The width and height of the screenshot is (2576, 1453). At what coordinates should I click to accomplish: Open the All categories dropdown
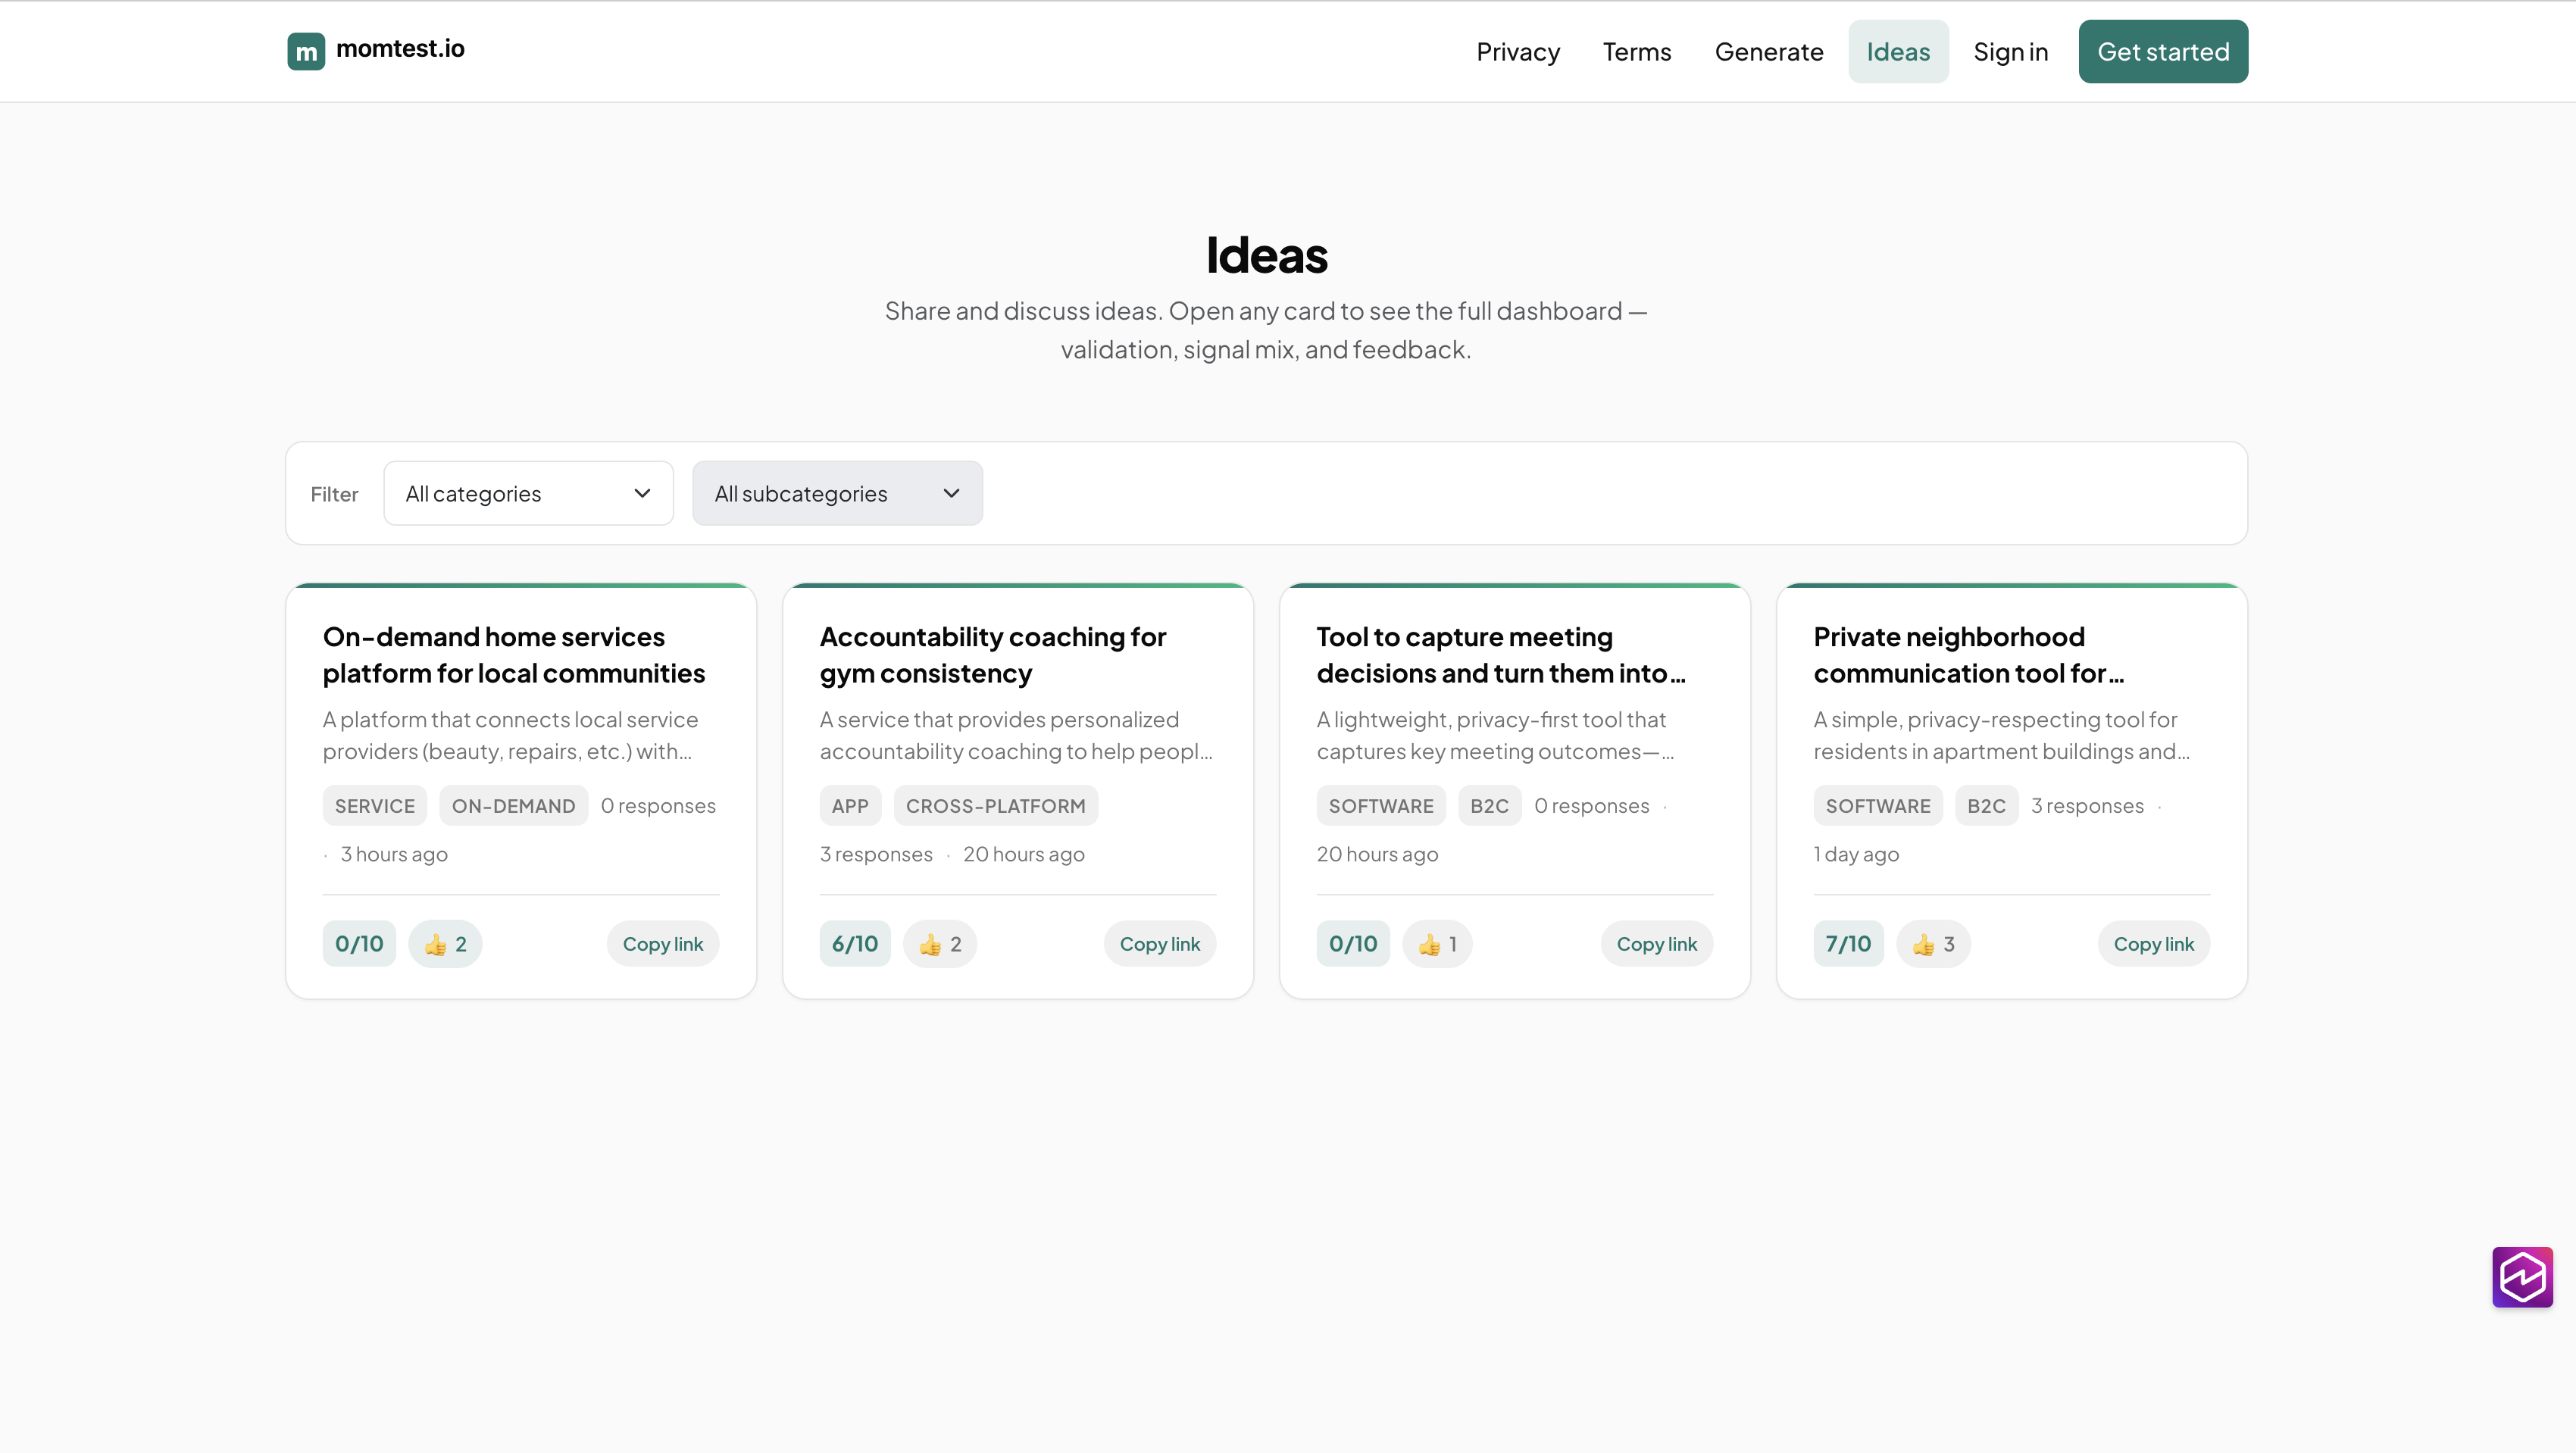click(528, 493)
